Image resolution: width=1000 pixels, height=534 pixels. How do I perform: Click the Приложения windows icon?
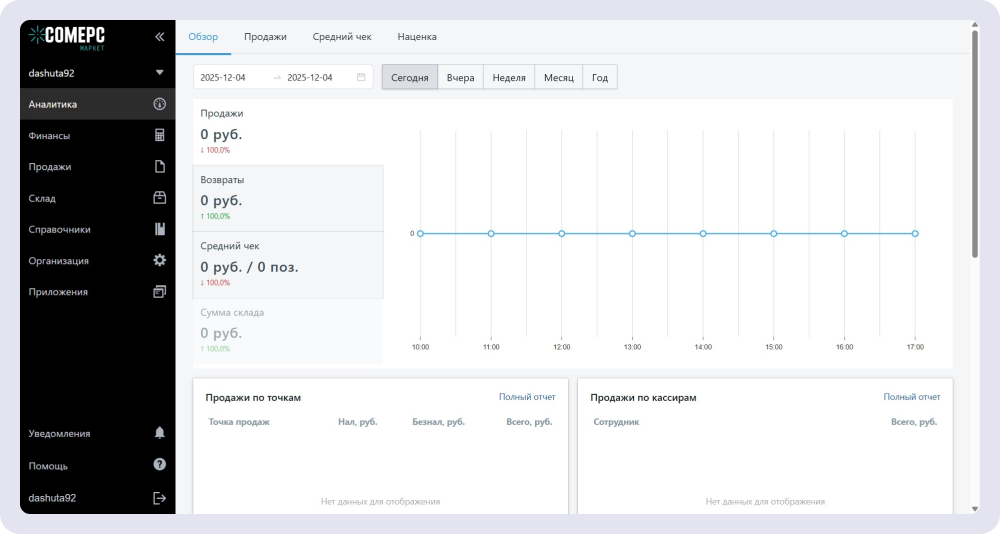coord(159,292)
